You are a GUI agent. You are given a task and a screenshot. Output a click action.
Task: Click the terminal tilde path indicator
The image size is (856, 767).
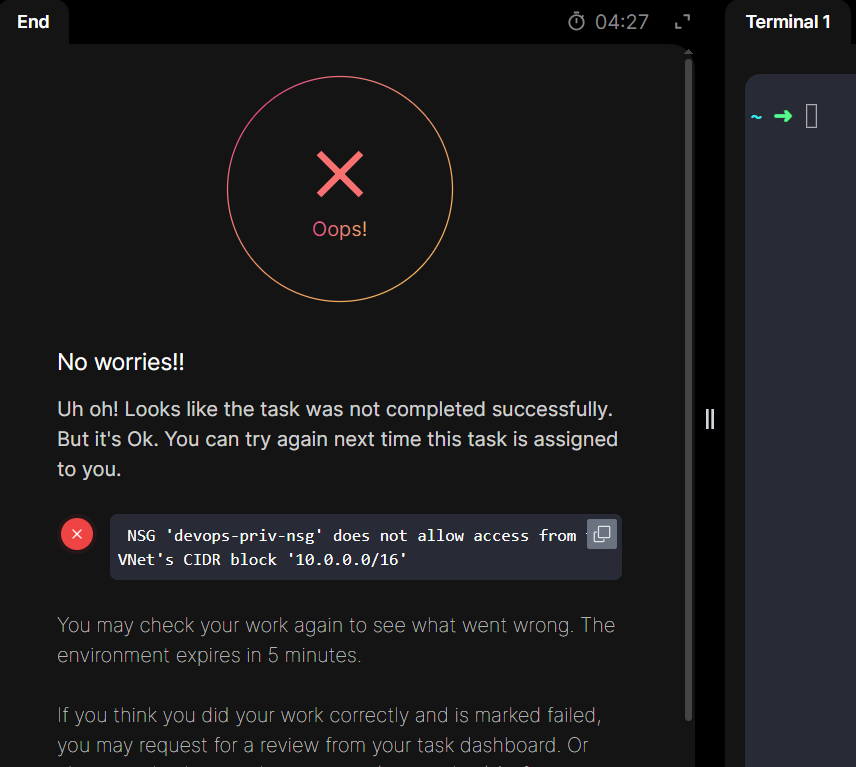click(756, 117)
